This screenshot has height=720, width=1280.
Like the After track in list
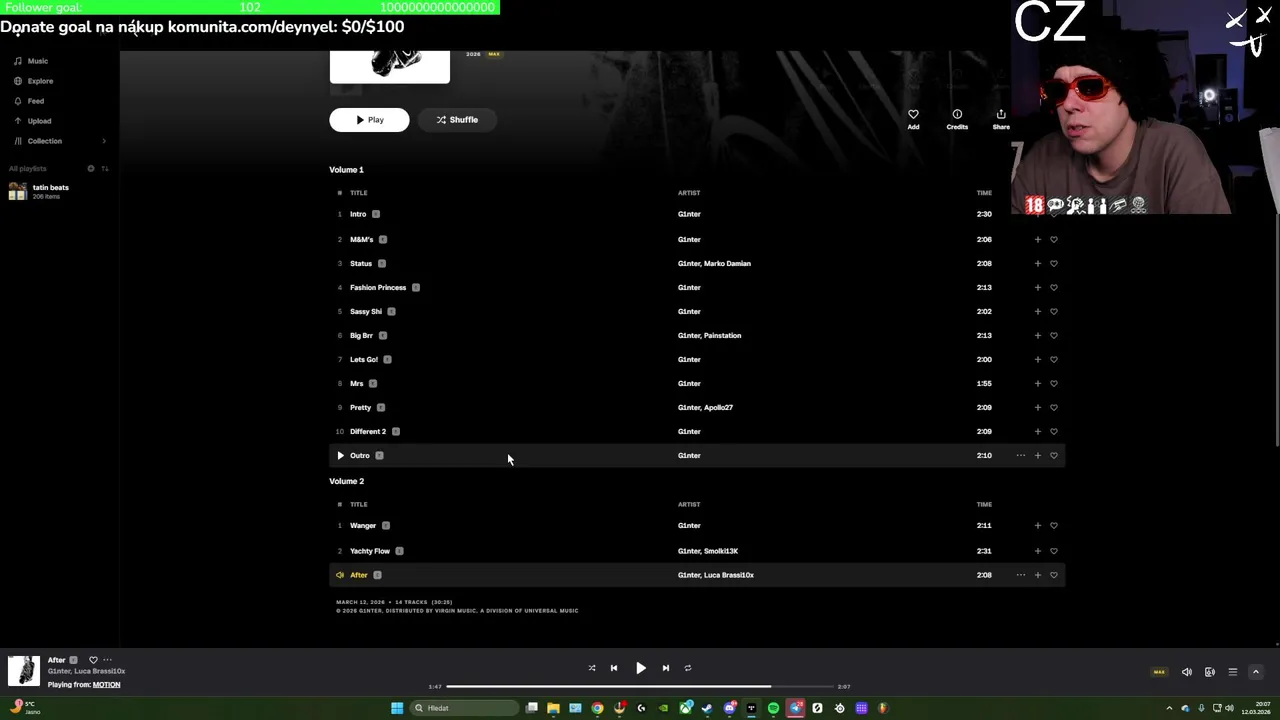[x=1054, y=575]
